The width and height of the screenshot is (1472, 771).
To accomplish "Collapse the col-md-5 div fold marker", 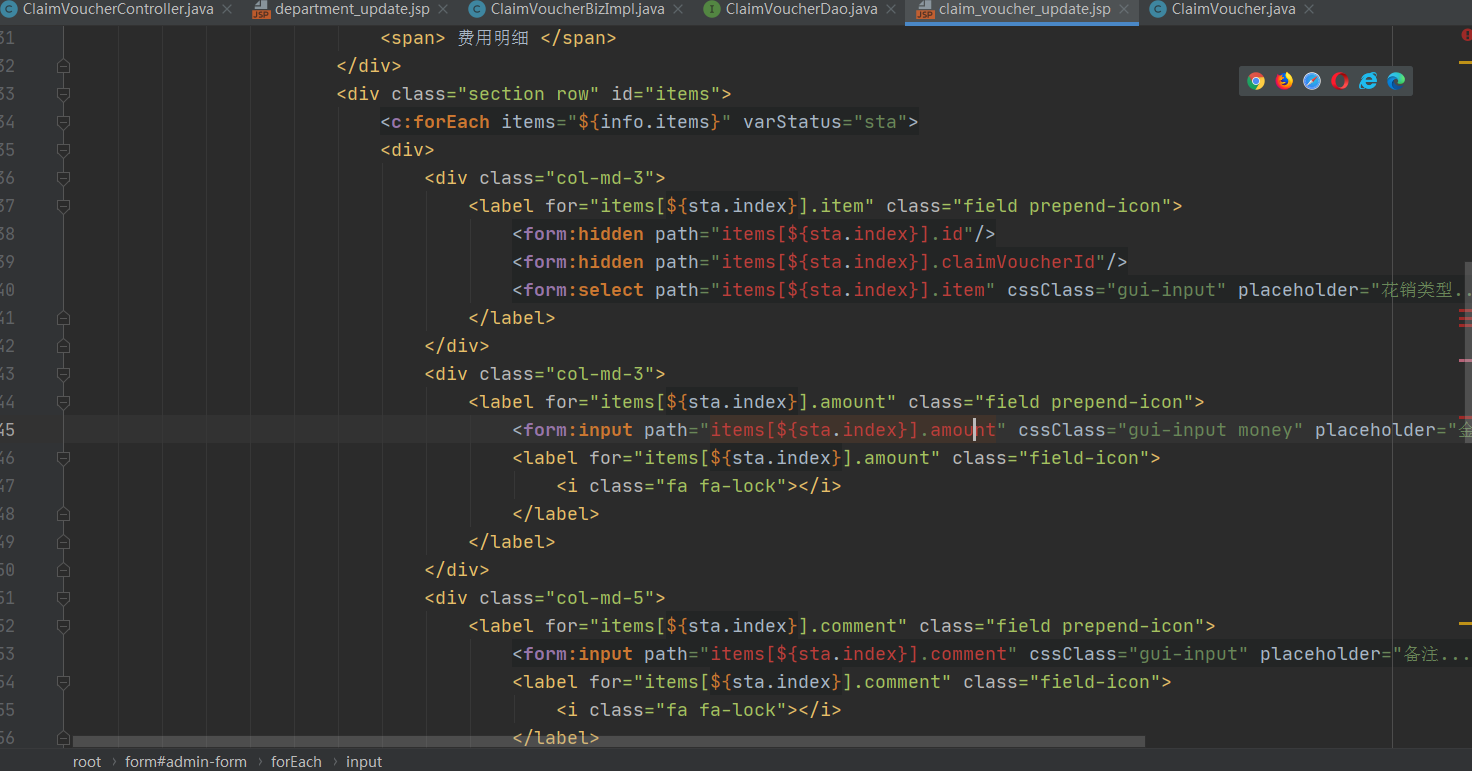I will [x=64, y=598].
